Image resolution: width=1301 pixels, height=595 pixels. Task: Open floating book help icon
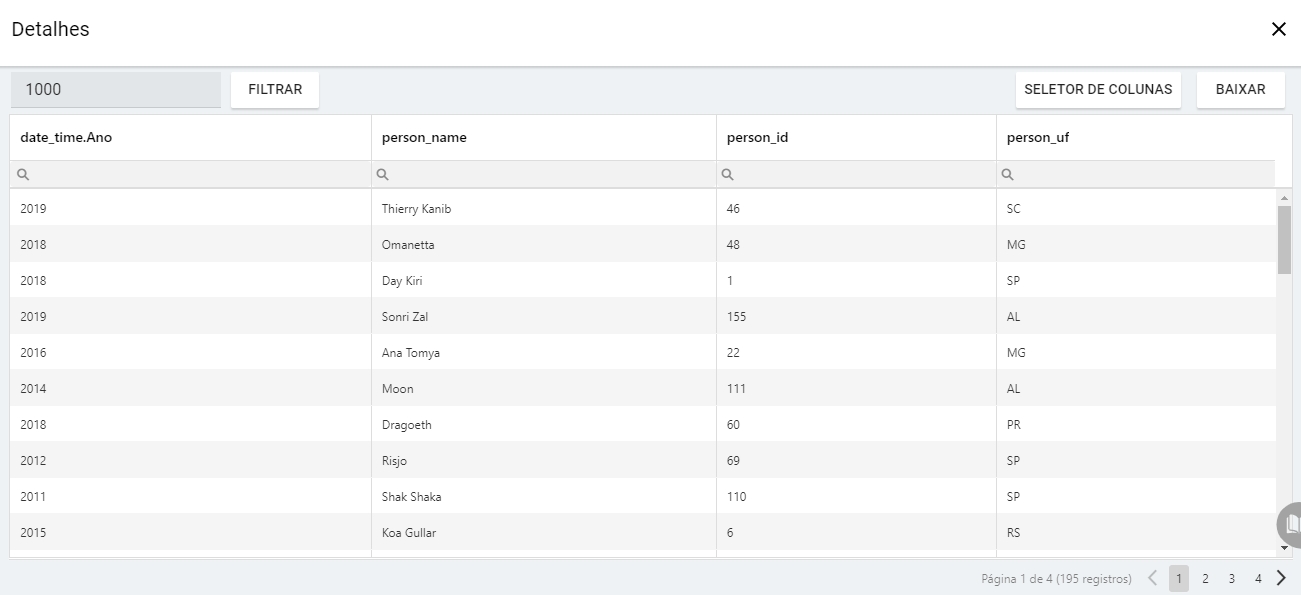tap(1291, 524)
